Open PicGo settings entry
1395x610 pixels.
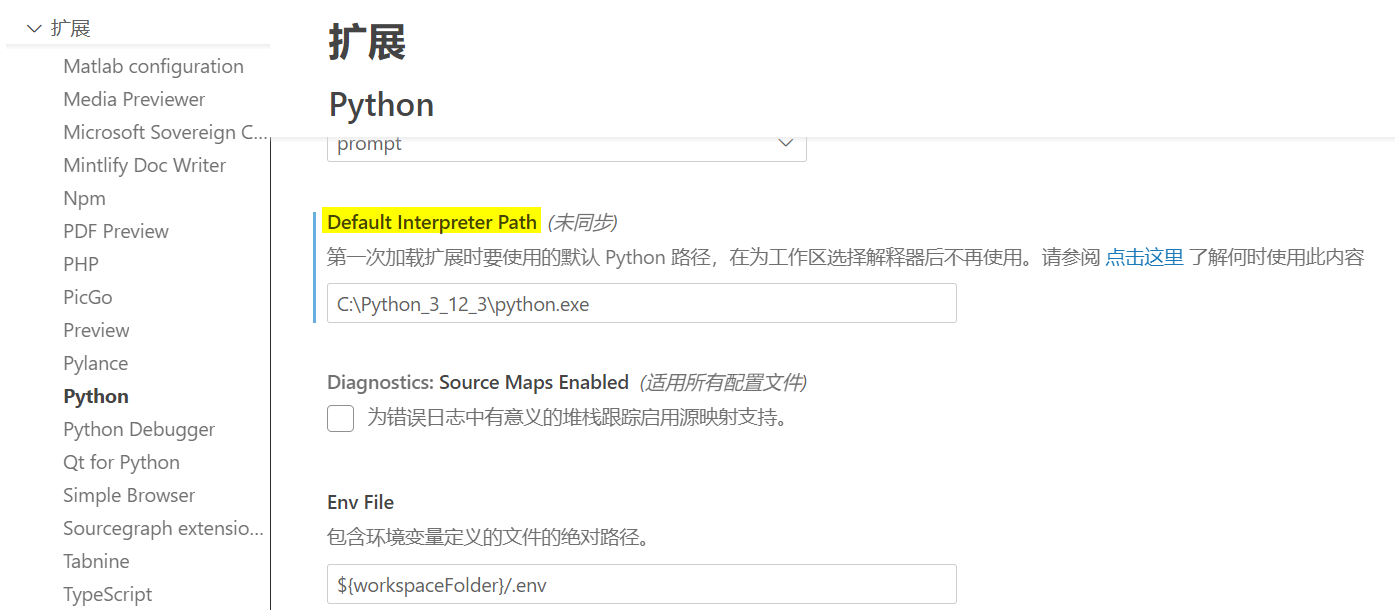[88, 297]
